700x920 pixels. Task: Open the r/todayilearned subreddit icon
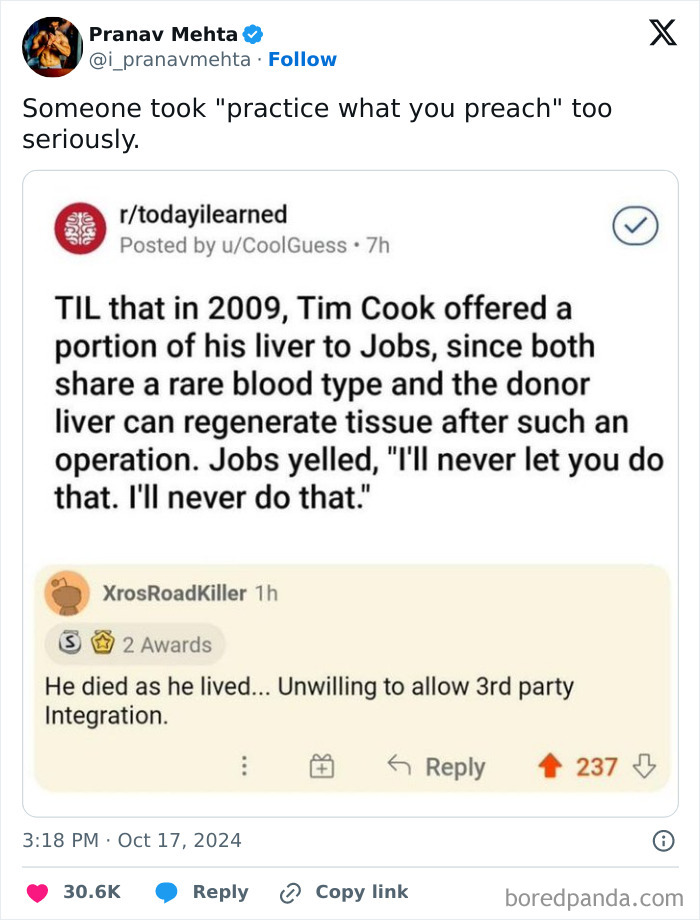pyautogui.click(x=78, y=228)
